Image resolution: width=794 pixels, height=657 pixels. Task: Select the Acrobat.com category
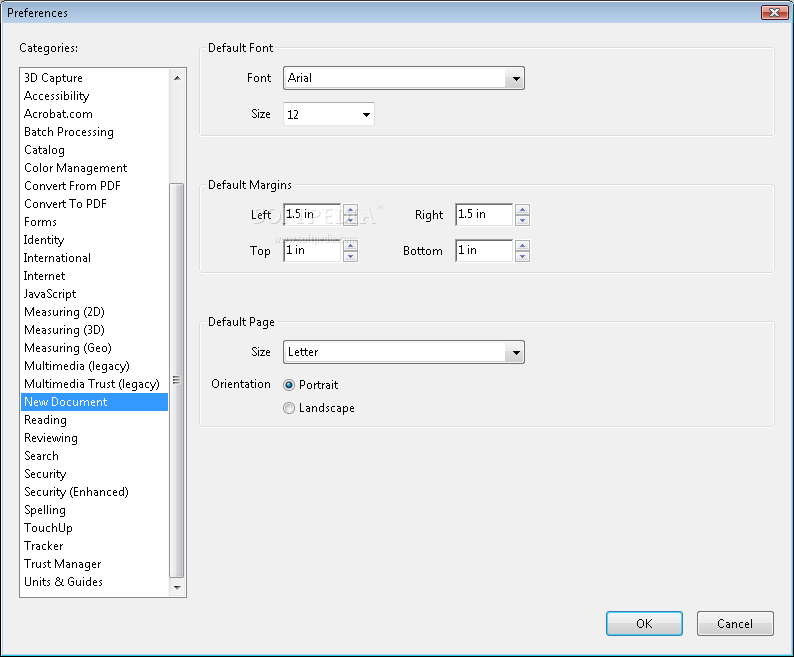point(94,114)
